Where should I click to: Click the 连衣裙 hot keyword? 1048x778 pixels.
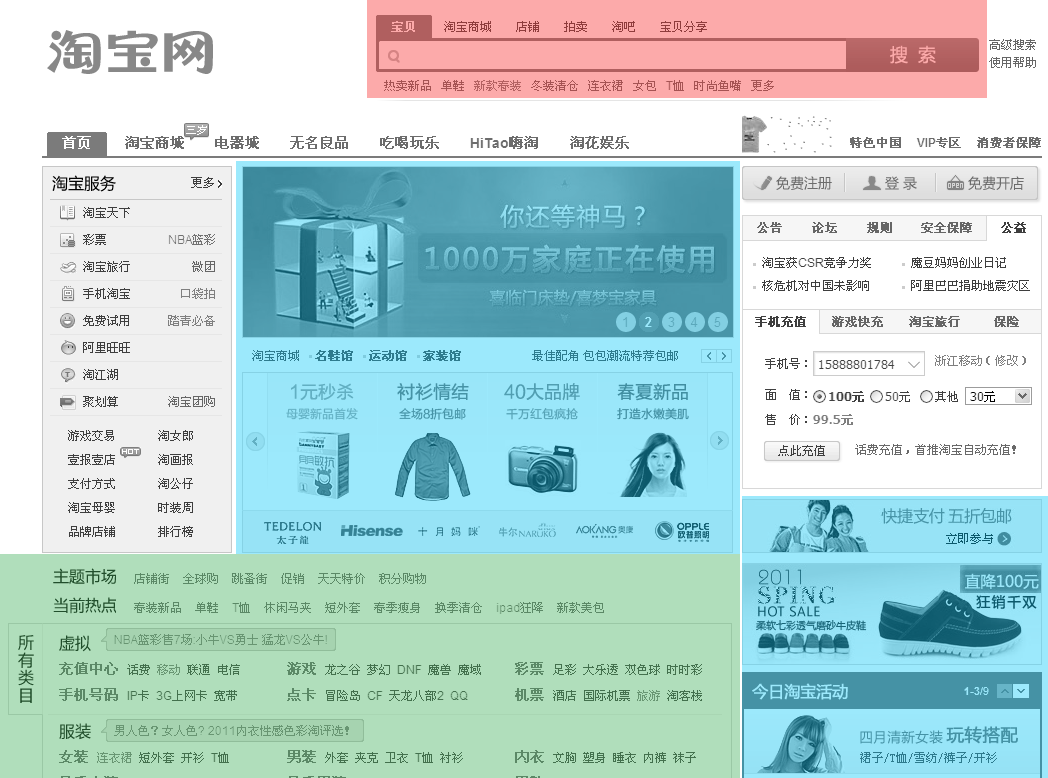point(605,86)
